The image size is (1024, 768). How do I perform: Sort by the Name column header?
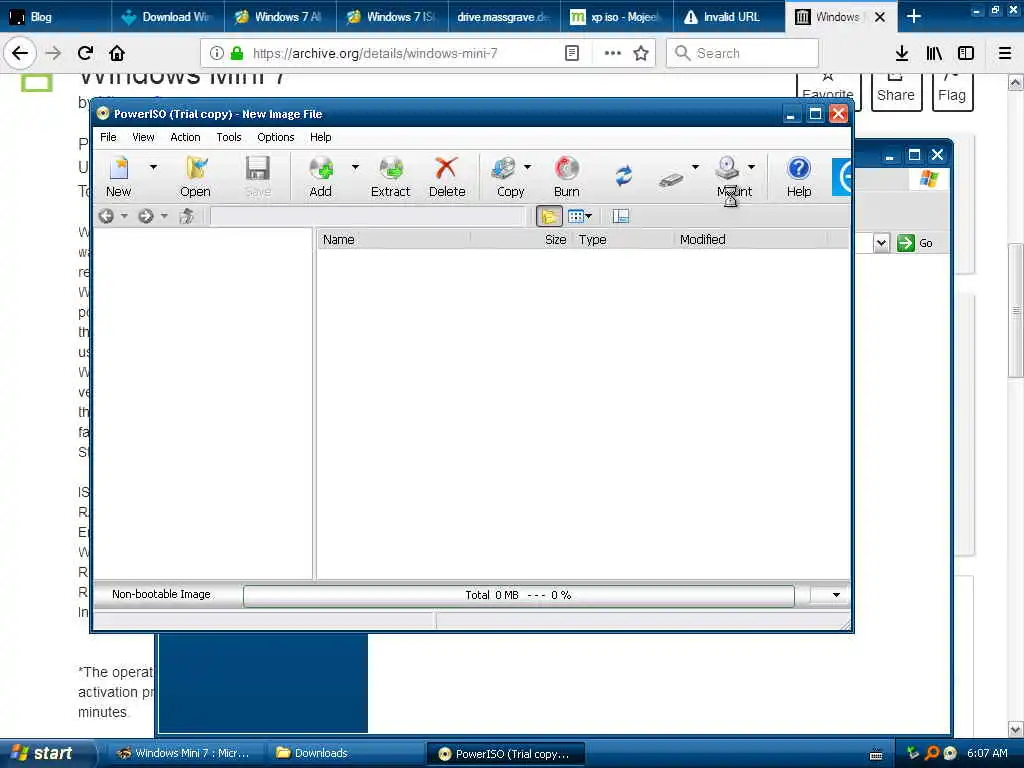(x=394, y=240)
